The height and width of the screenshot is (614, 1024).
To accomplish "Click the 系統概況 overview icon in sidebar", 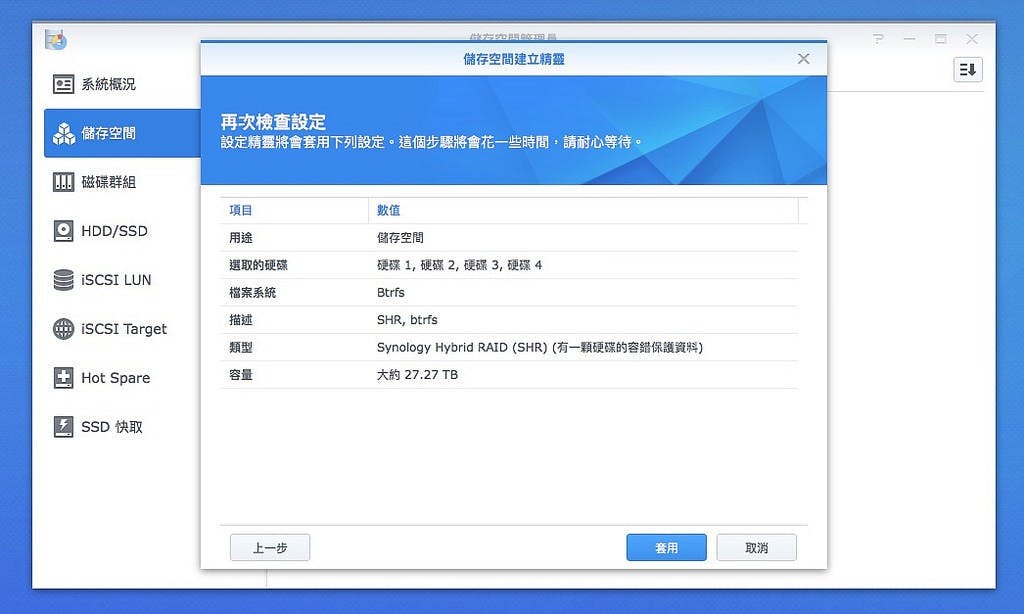I will tap(63, 85).
